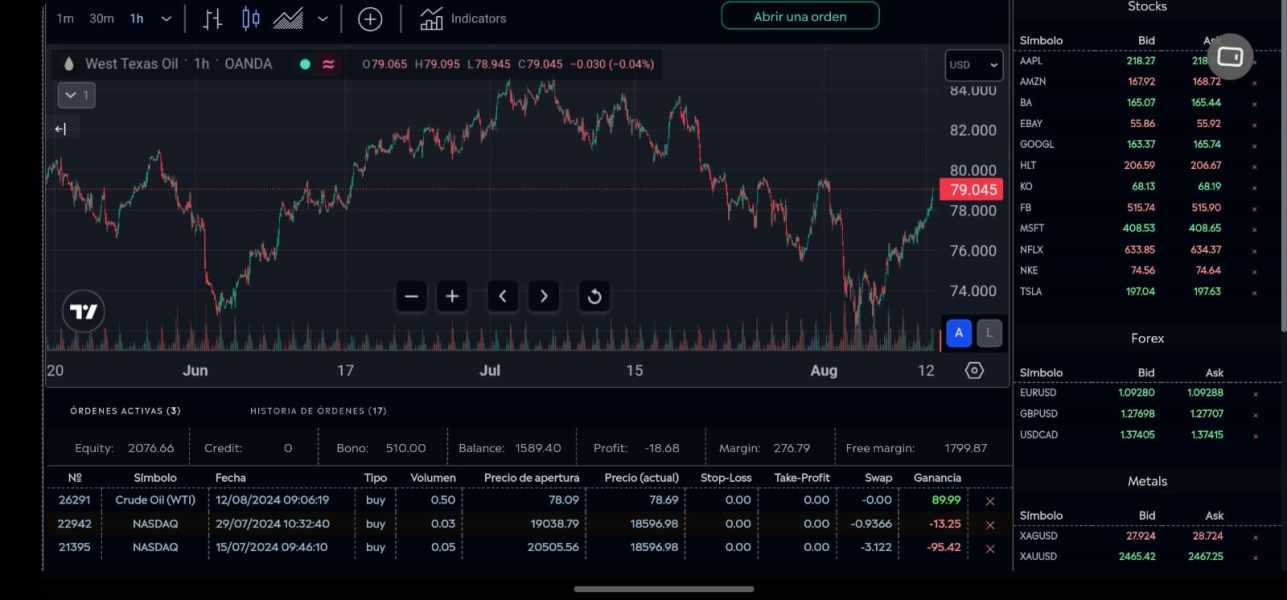This screenshot has height=600, width=1287.
Task: Toggle log scale 'L' button
Action: point(989,333)
